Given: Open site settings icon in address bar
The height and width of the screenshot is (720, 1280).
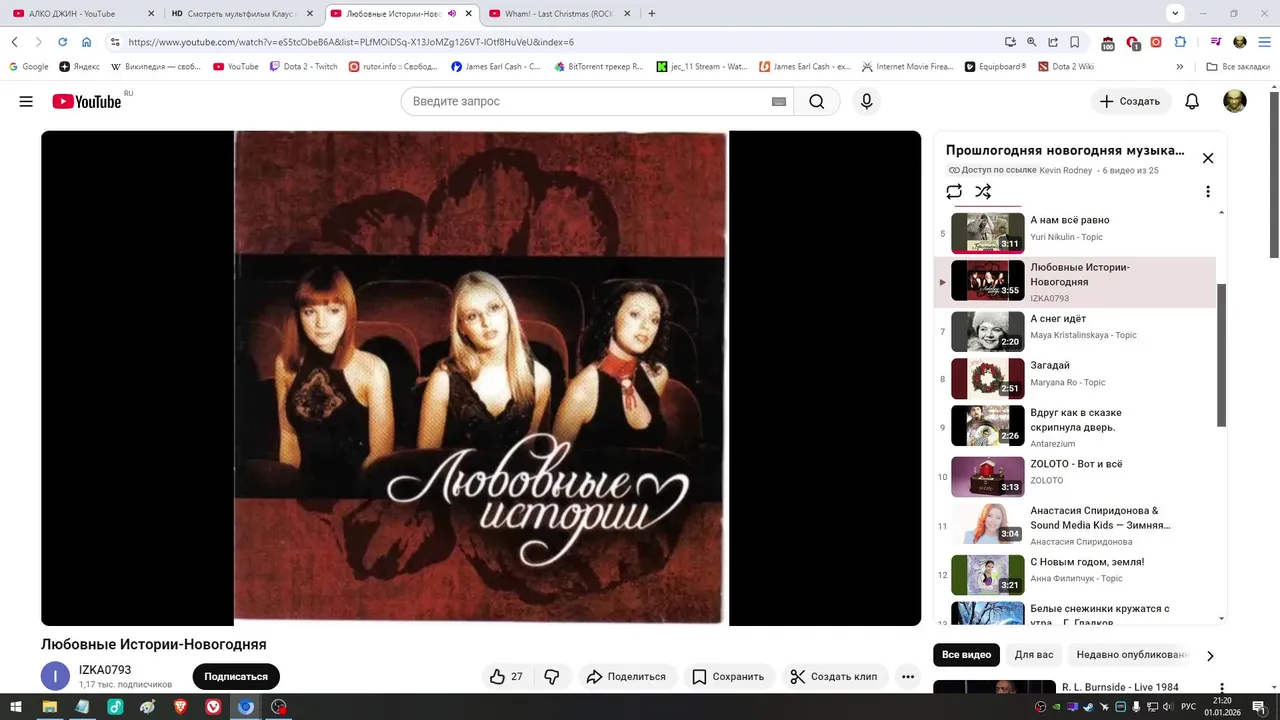Looking at the screenshot, I should pyautogui.click(x=115, y=42).
